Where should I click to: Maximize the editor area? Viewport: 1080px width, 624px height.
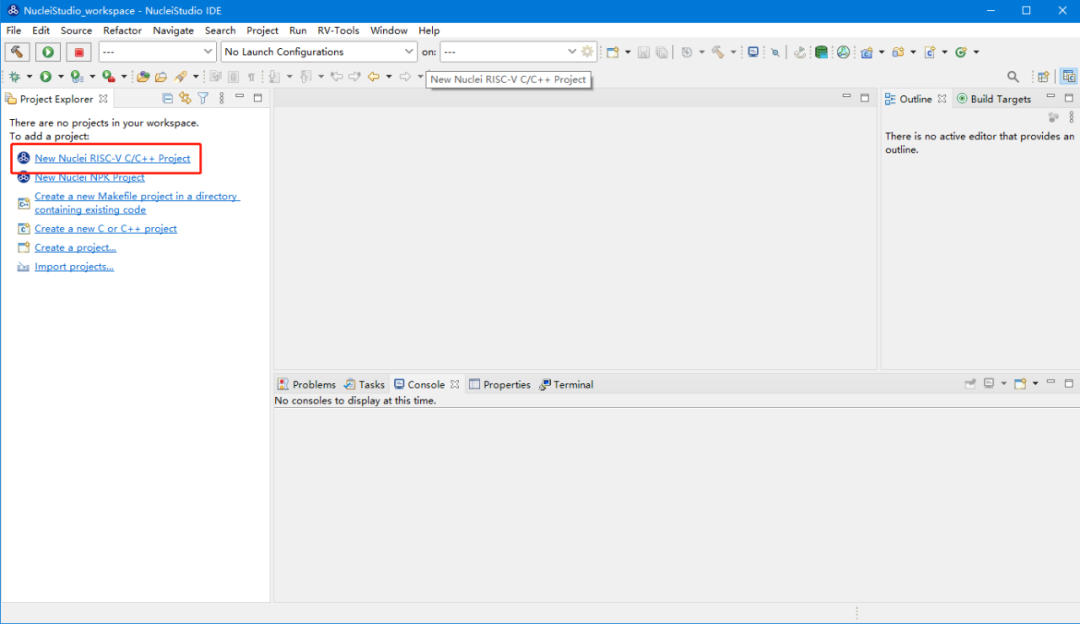(864, 98)
